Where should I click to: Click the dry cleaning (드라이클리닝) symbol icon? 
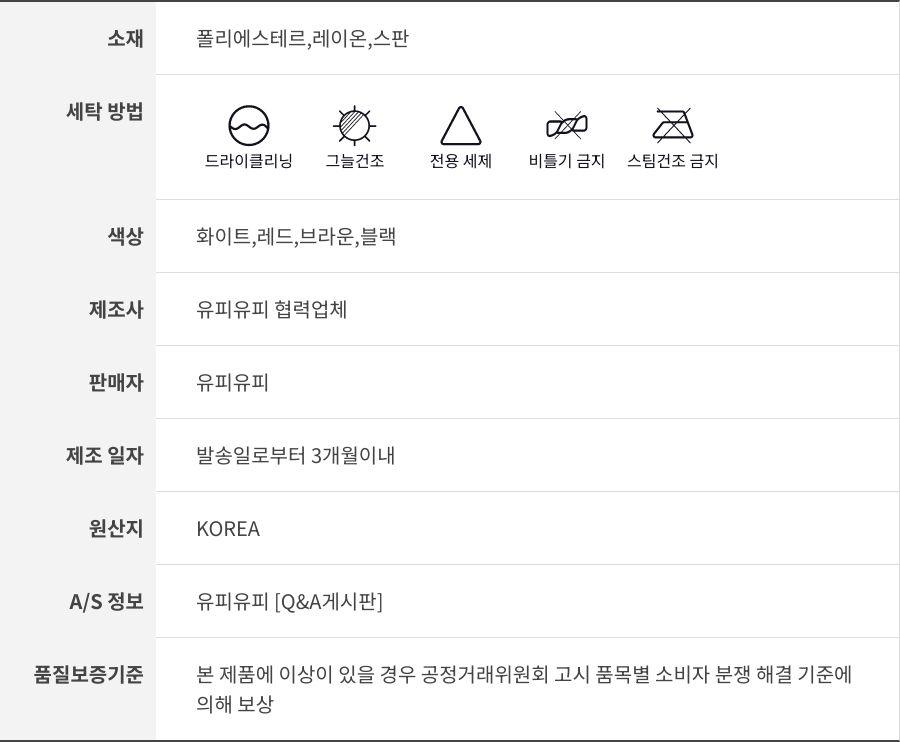click(x=249, y=126)
